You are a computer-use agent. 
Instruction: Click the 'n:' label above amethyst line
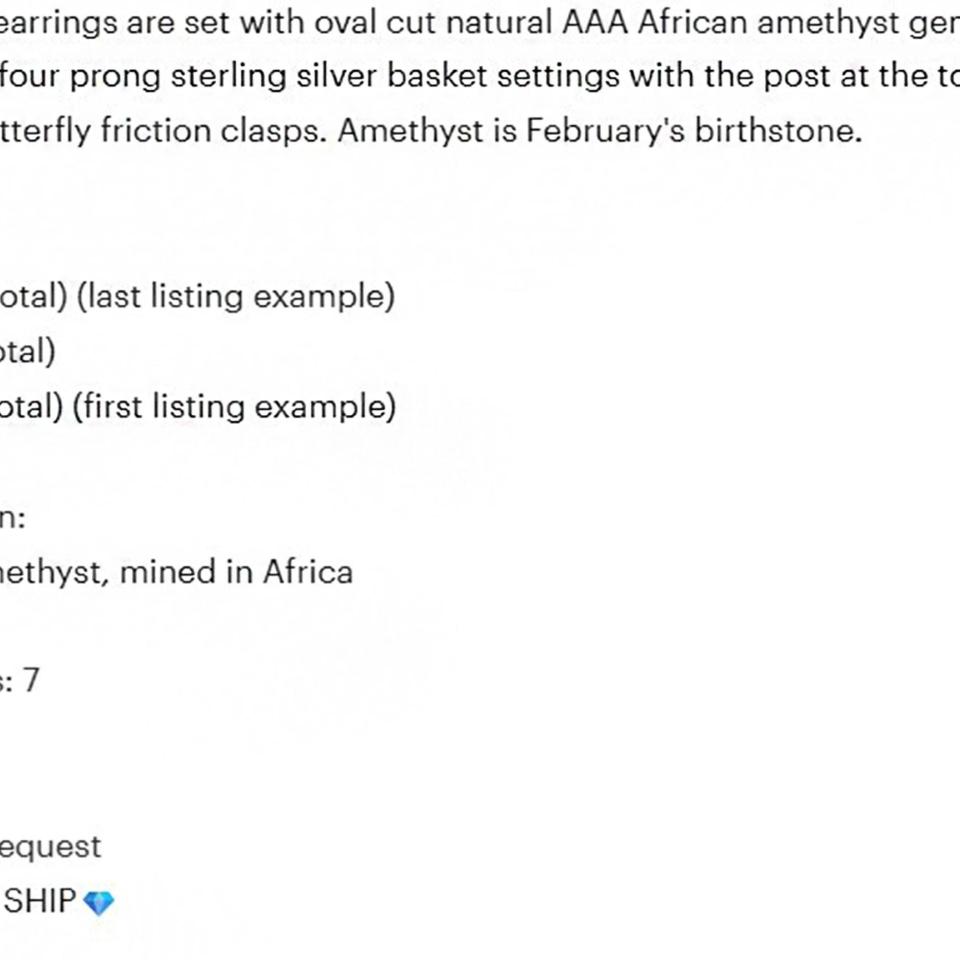tap(12, 519)
